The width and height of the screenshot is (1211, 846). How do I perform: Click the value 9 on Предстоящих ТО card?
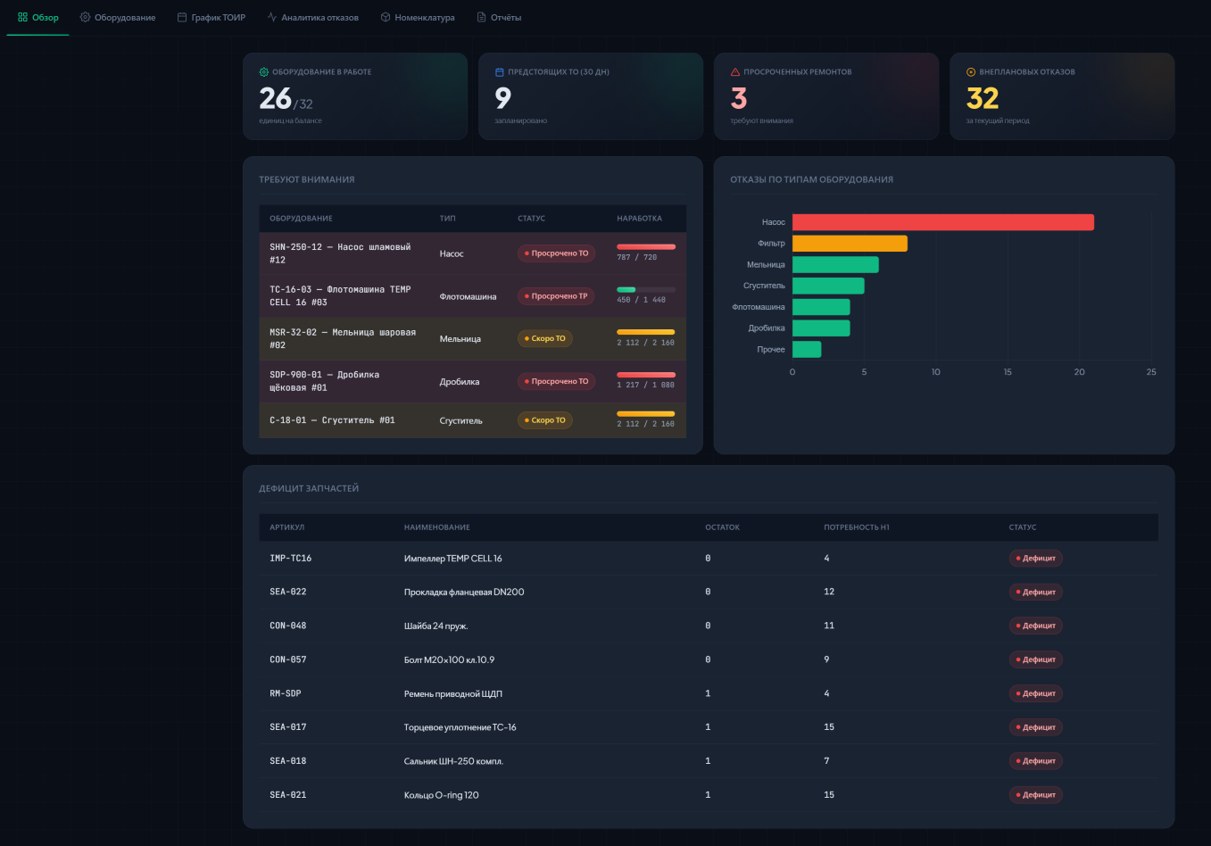(x=503, y=99)
